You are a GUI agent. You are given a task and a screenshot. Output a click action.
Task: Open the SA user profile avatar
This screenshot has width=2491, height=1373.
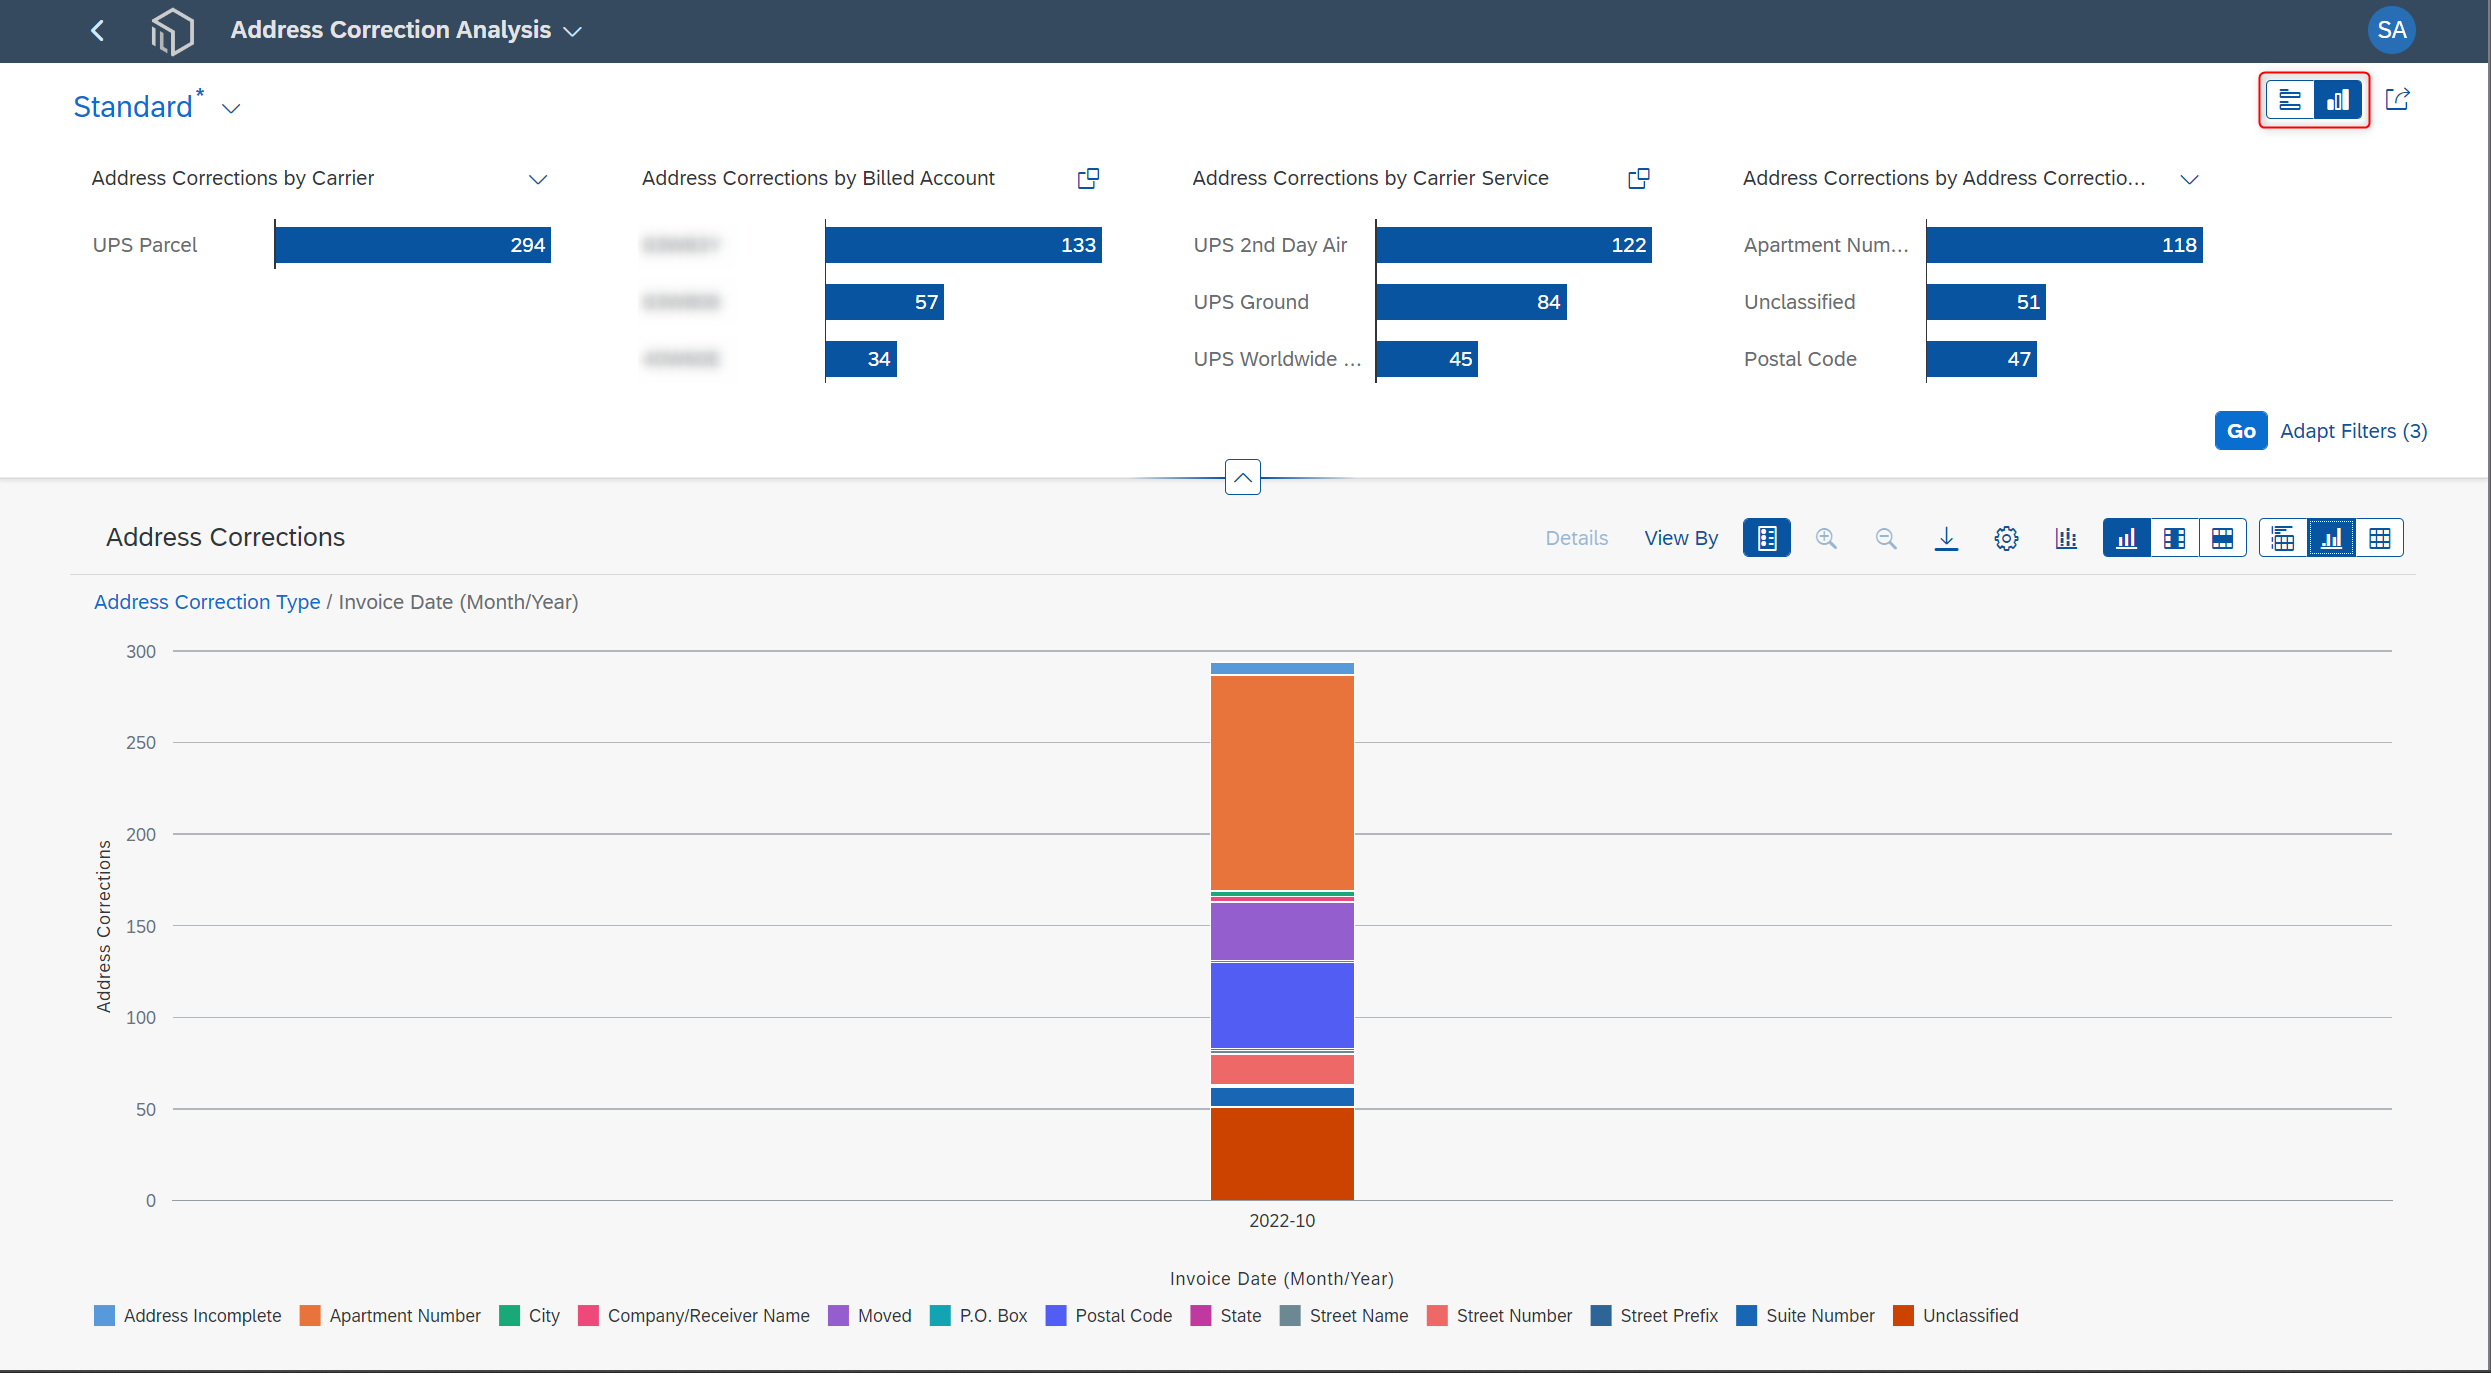2391,31
